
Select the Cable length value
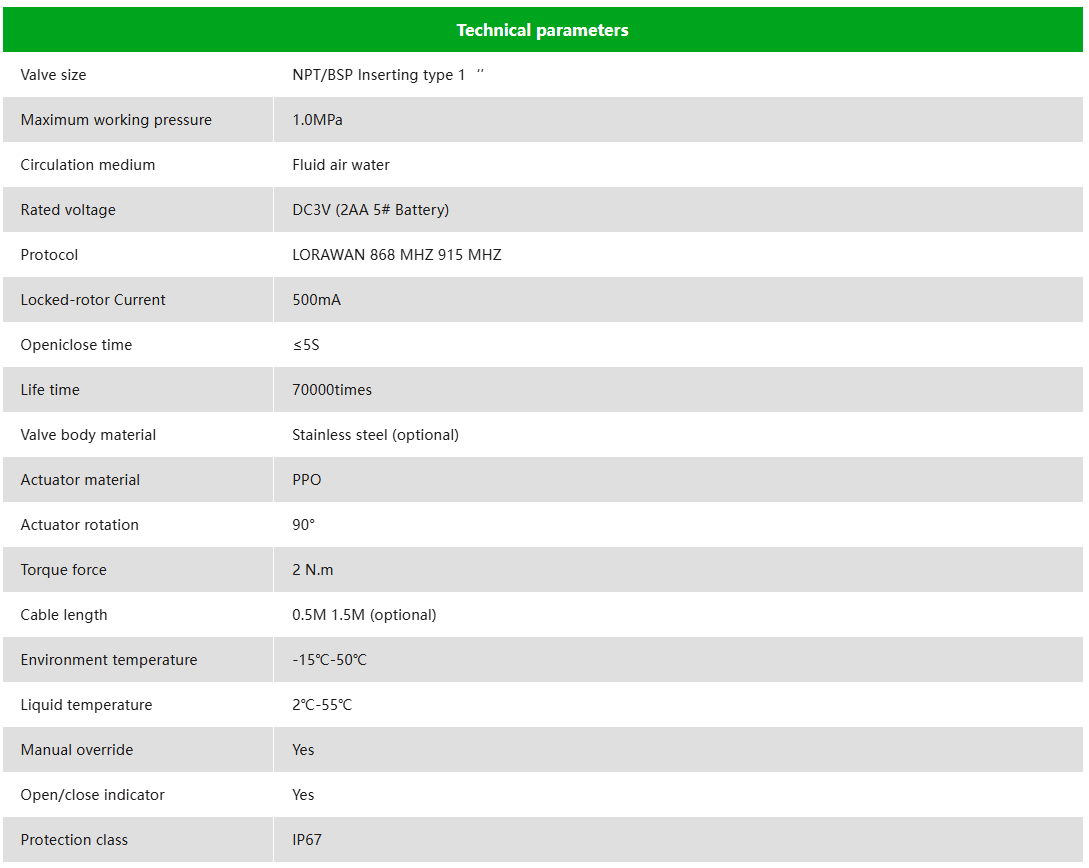364,615
